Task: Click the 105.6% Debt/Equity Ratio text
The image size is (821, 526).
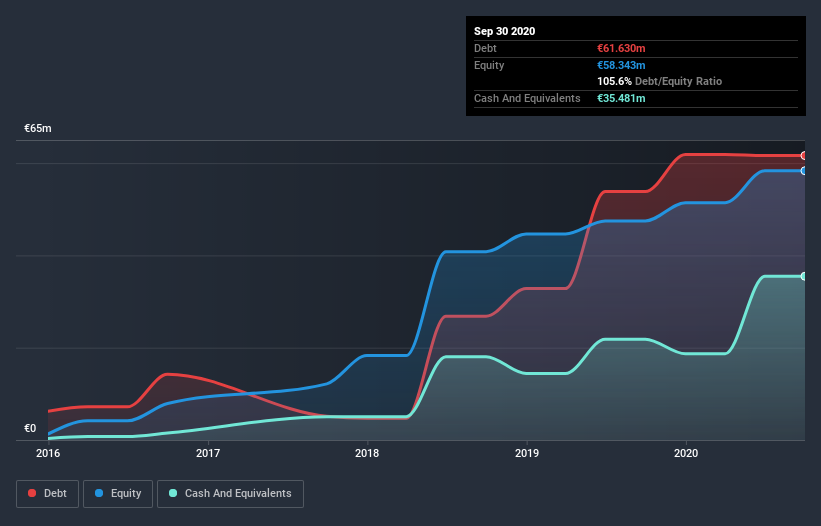Action: 659,81
